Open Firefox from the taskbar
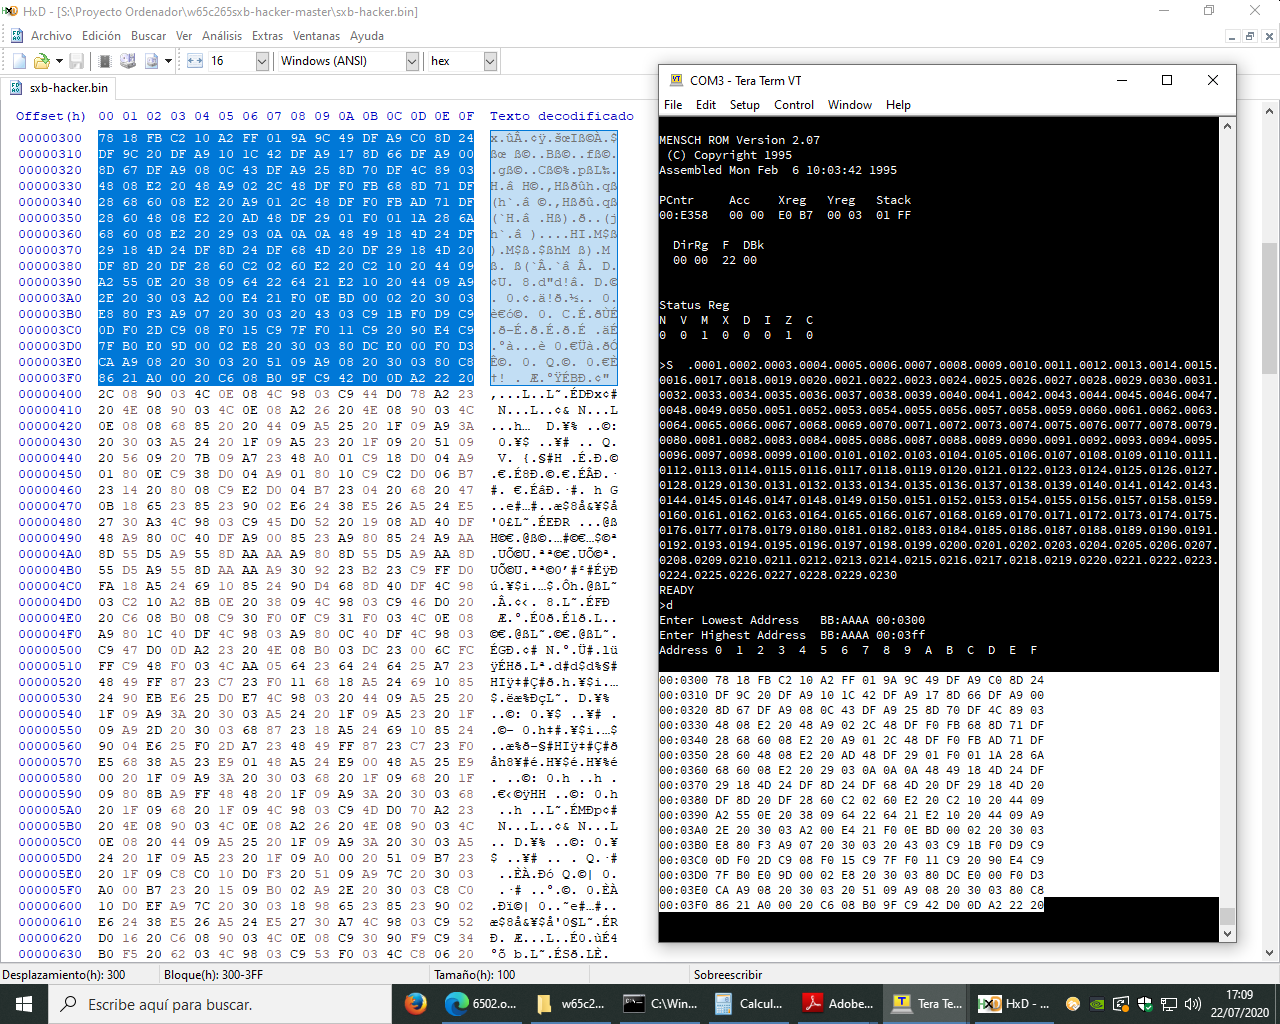Image resolution: width=1280 pixels, height=1024 pixels. pyautogui.click(x=416, y=1003)
